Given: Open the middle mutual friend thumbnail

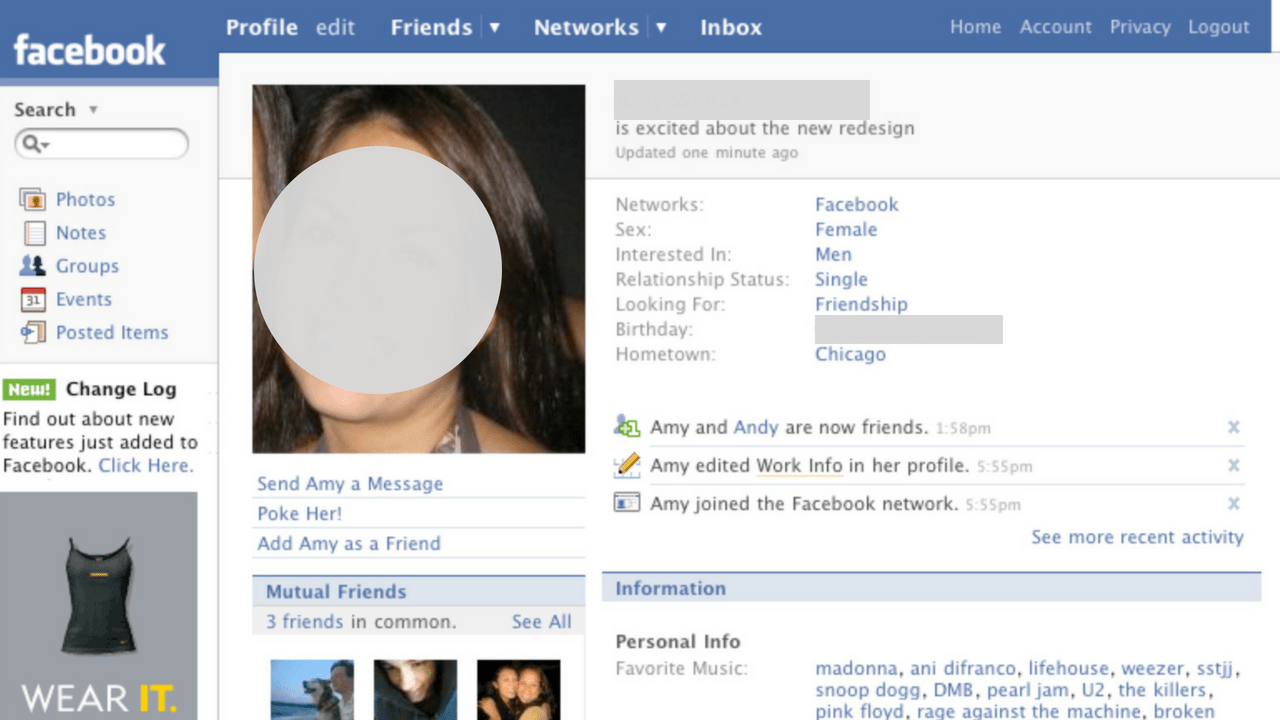Looking at the screenshot, I should [415, 689].
